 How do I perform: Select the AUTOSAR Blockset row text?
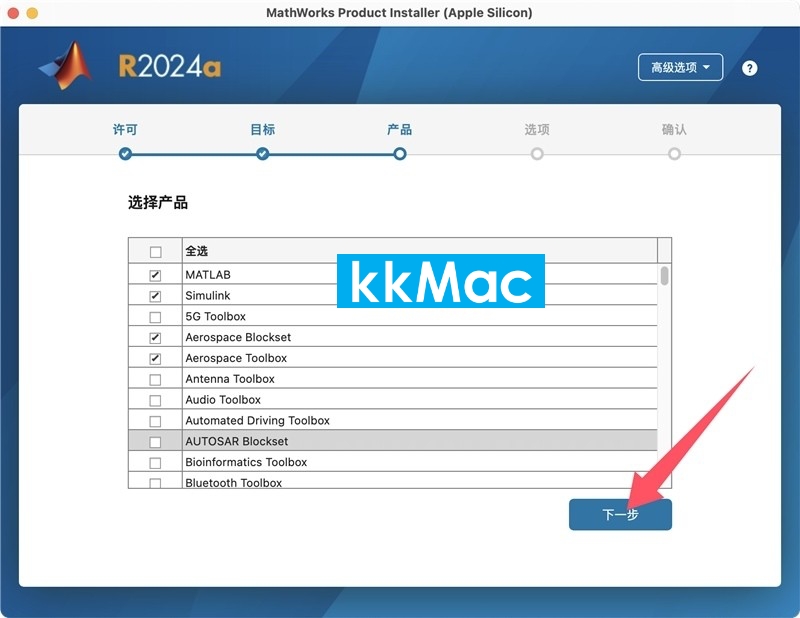point(236,441)
